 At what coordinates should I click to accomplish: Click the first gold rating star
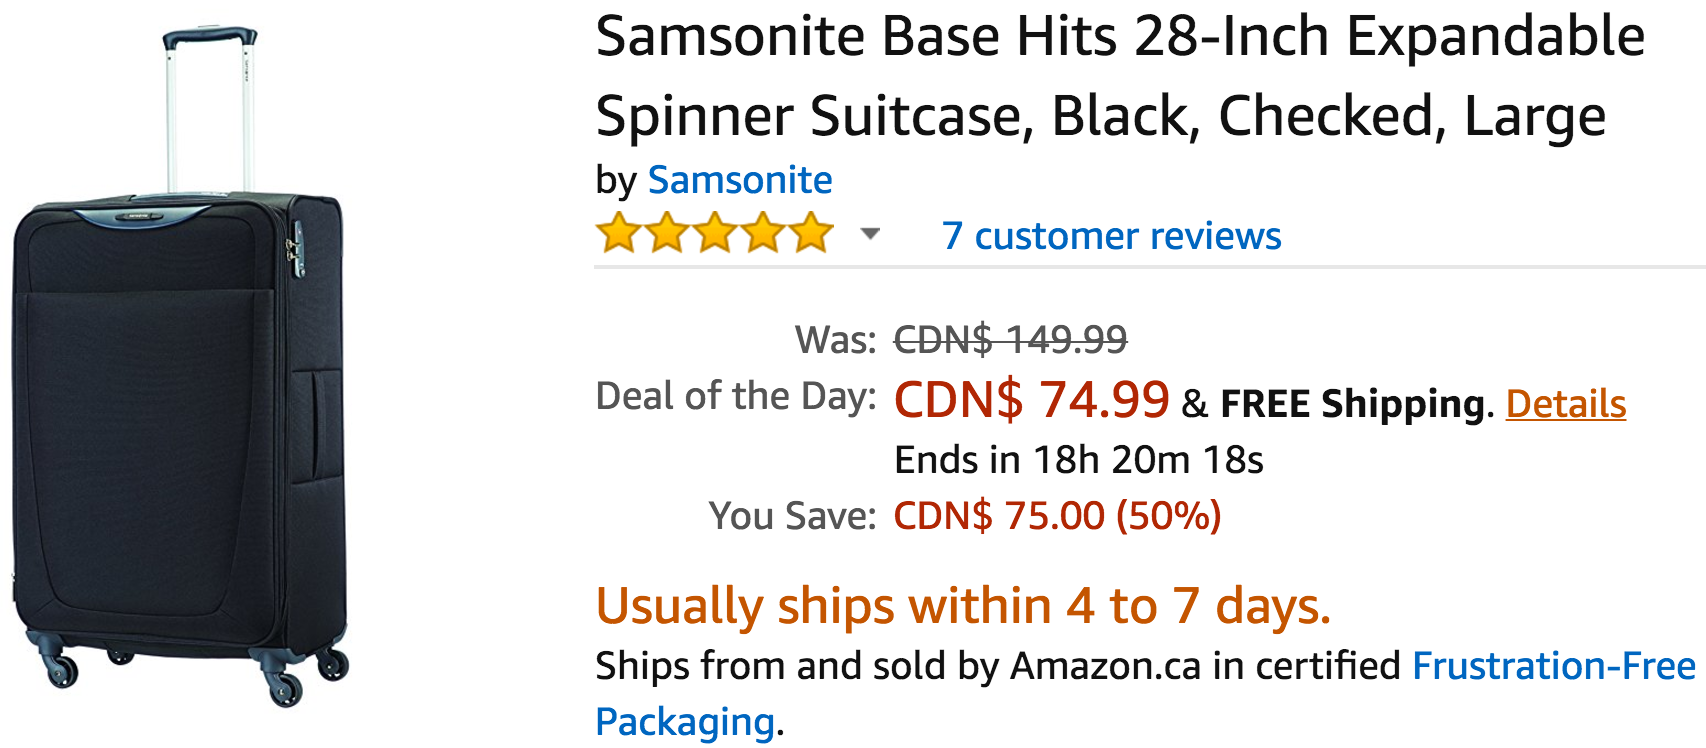pos(619,233)
